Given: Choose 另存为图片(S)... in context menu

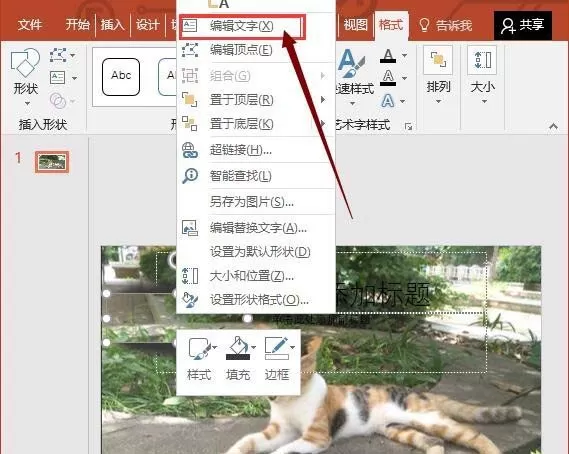Looking at the screenshot, I should [x=255, y=202].
